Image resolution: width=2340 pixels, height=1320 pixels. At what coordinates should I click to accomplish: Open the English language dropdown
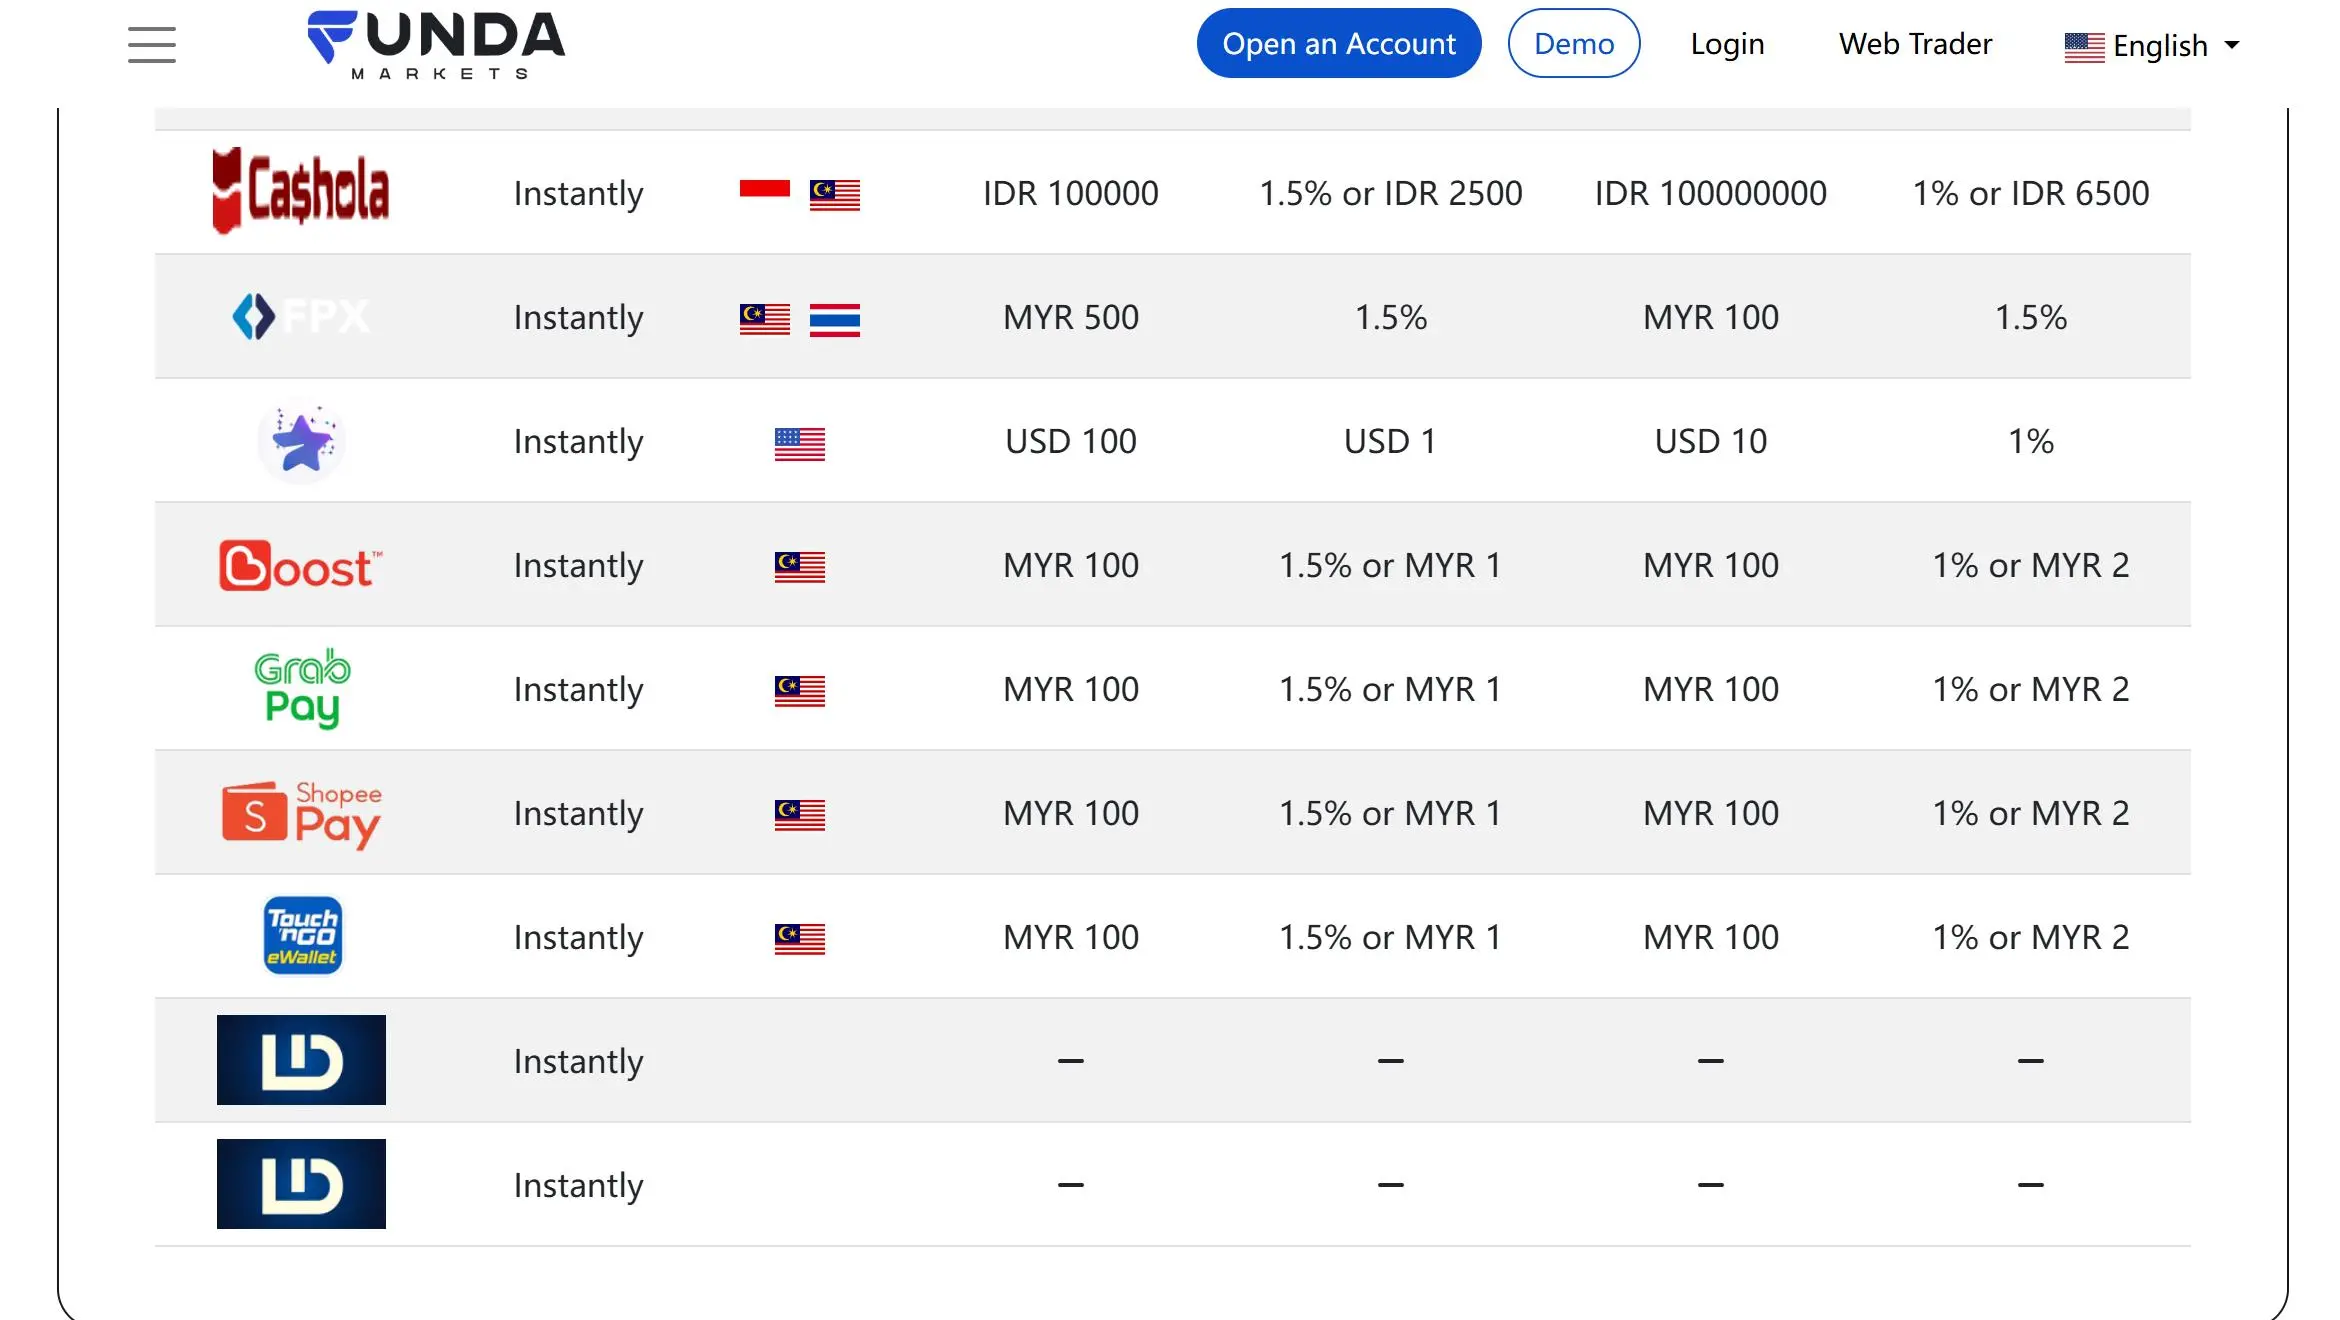click(2152, 46)
